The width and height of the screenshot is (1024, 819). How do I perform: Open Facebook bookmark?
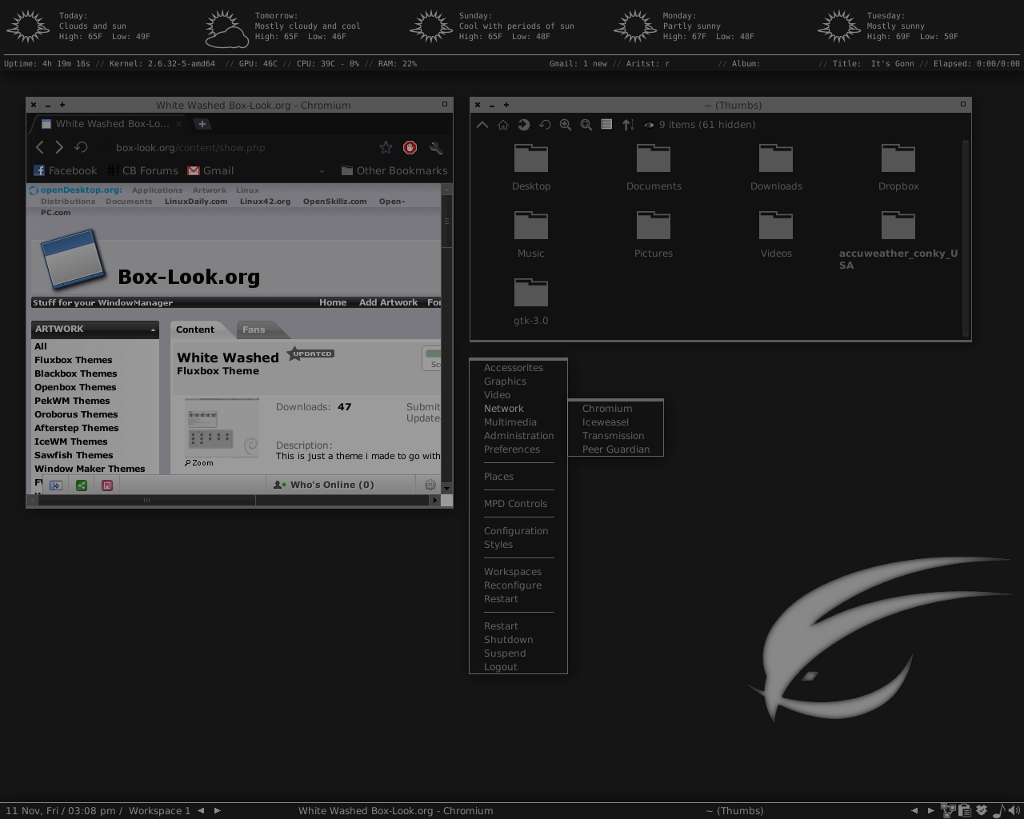65,170
